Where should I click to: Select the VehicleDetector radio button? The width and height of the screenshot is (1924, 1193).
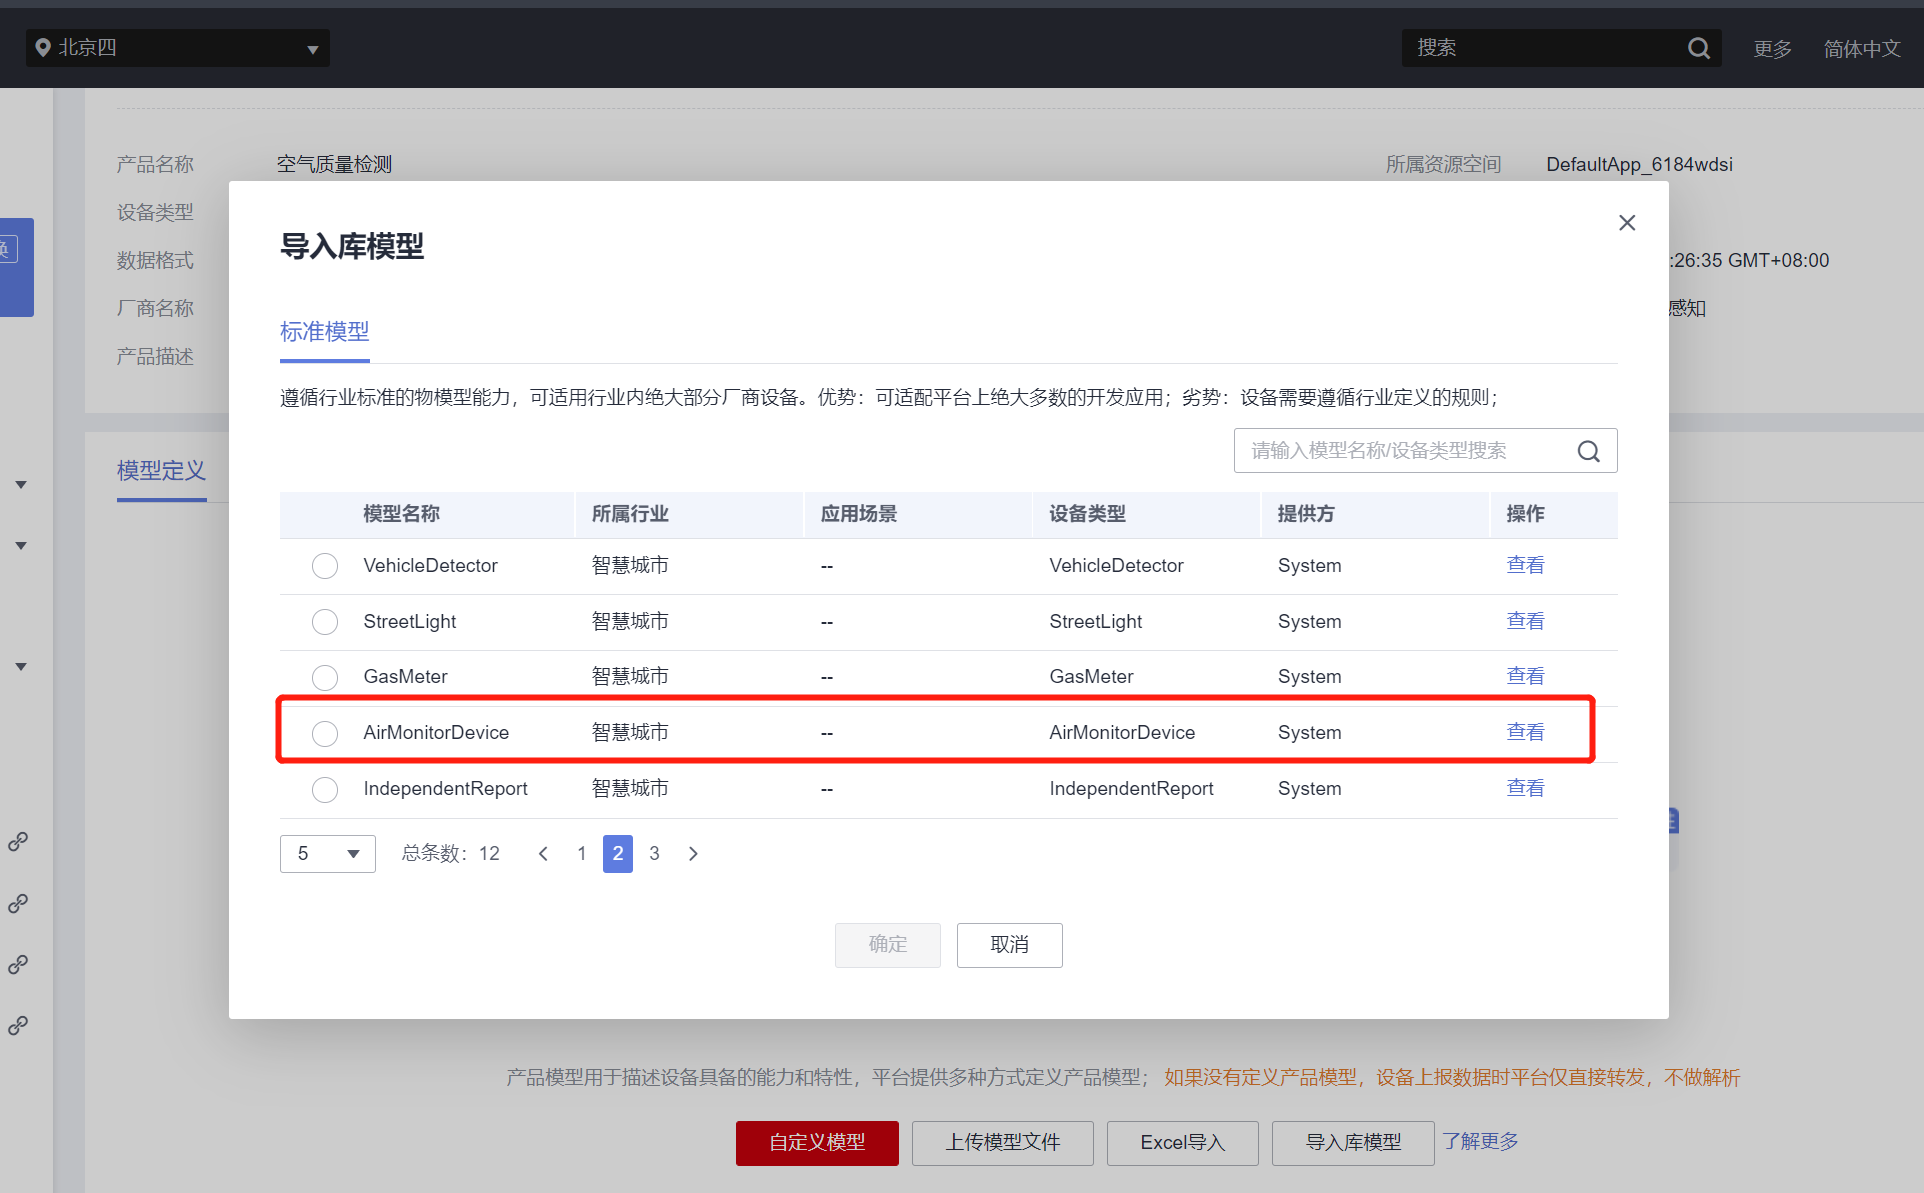[x=325, y=566]
